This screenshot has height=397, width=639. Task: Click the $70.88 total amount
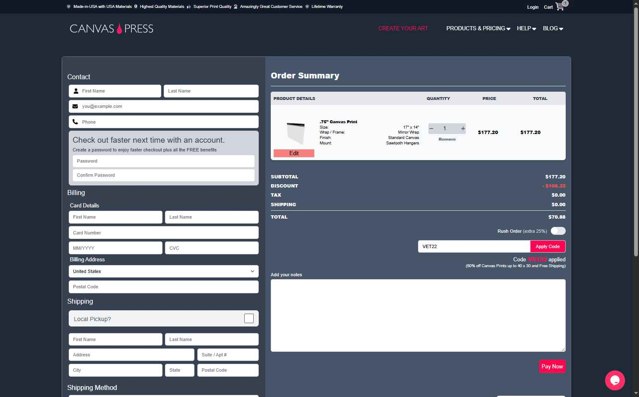click(557, 217)
